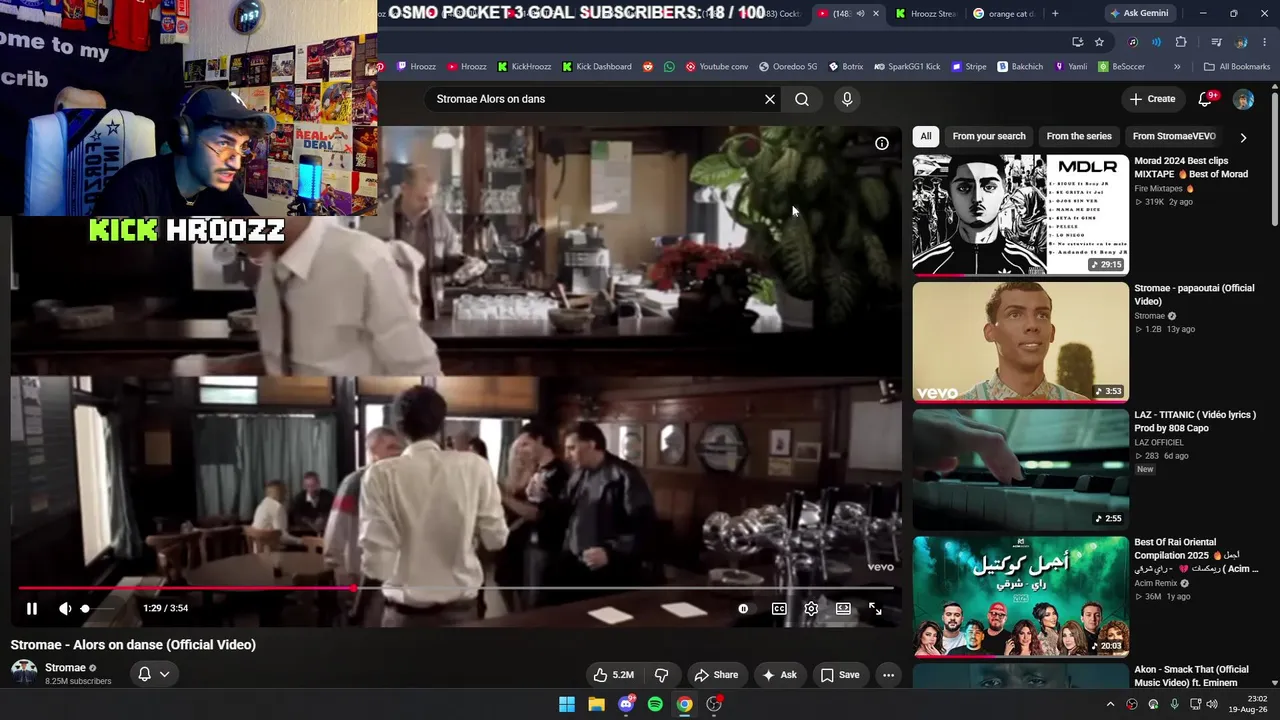Start voice search with microphone
This screenshot has height=720, width=1280.
click(x=847, y=99)
